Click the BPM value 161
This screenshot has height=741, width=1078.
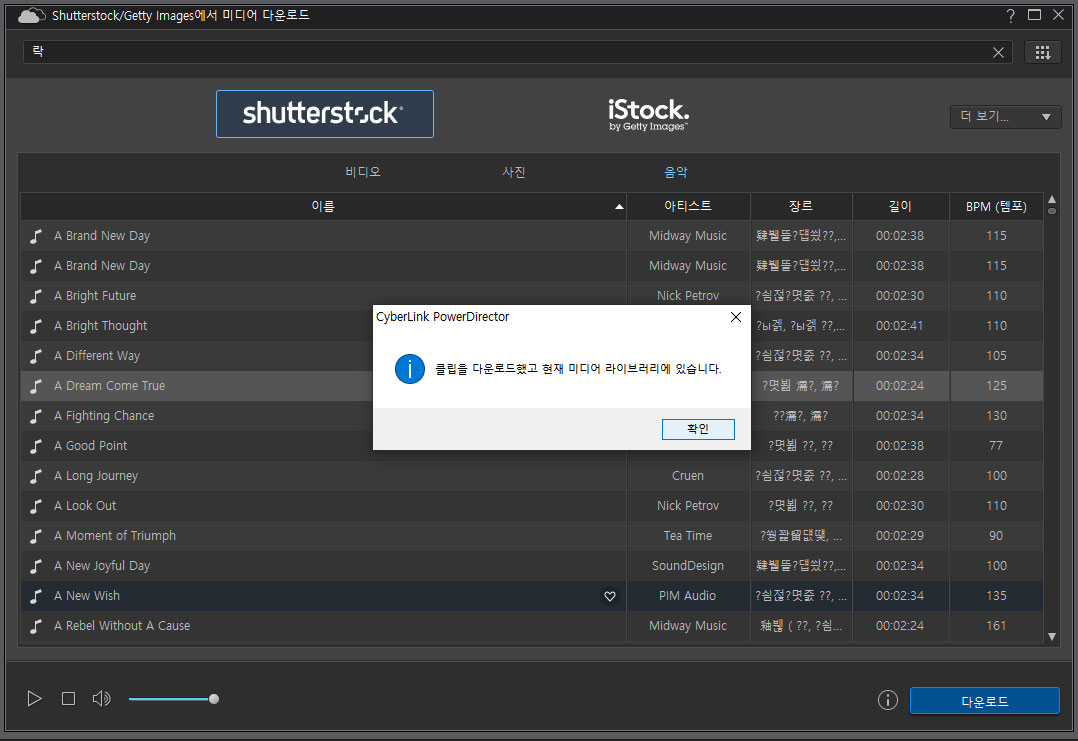[x=996, y=626]
